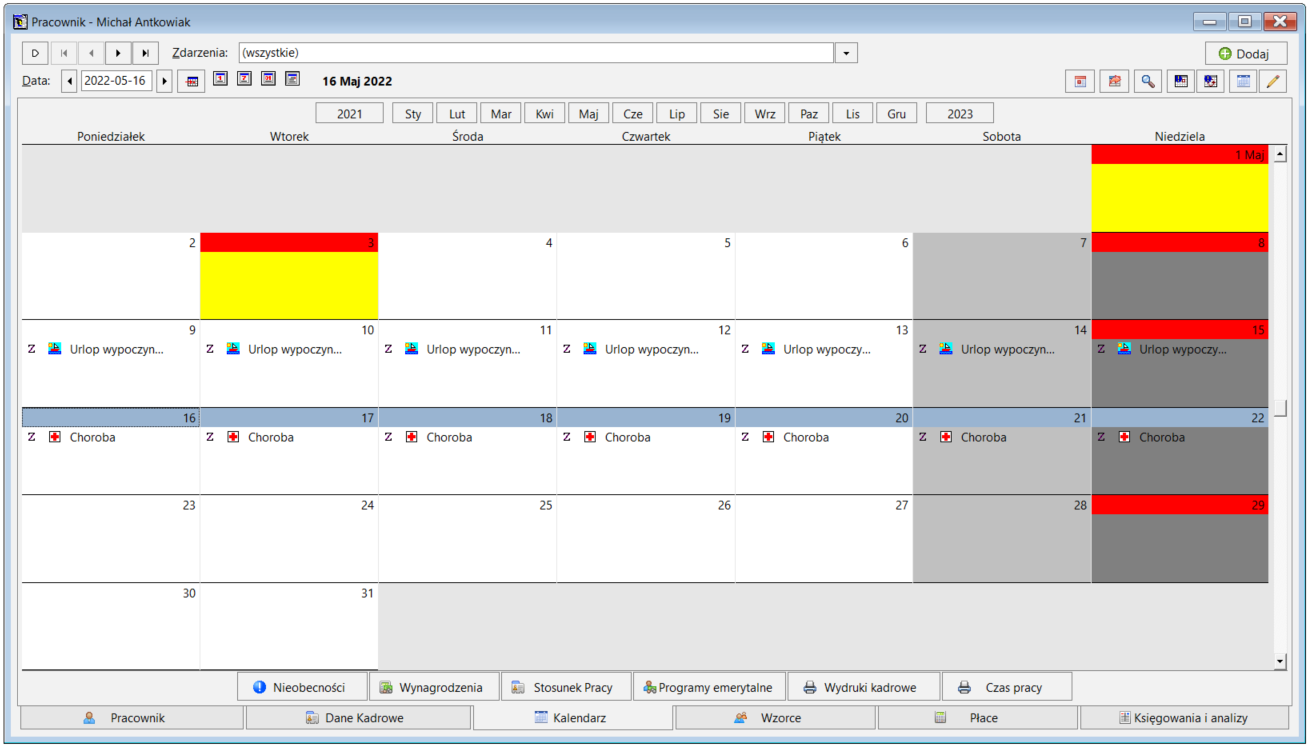
Task: Select month Sty
Action: (413, 114)
